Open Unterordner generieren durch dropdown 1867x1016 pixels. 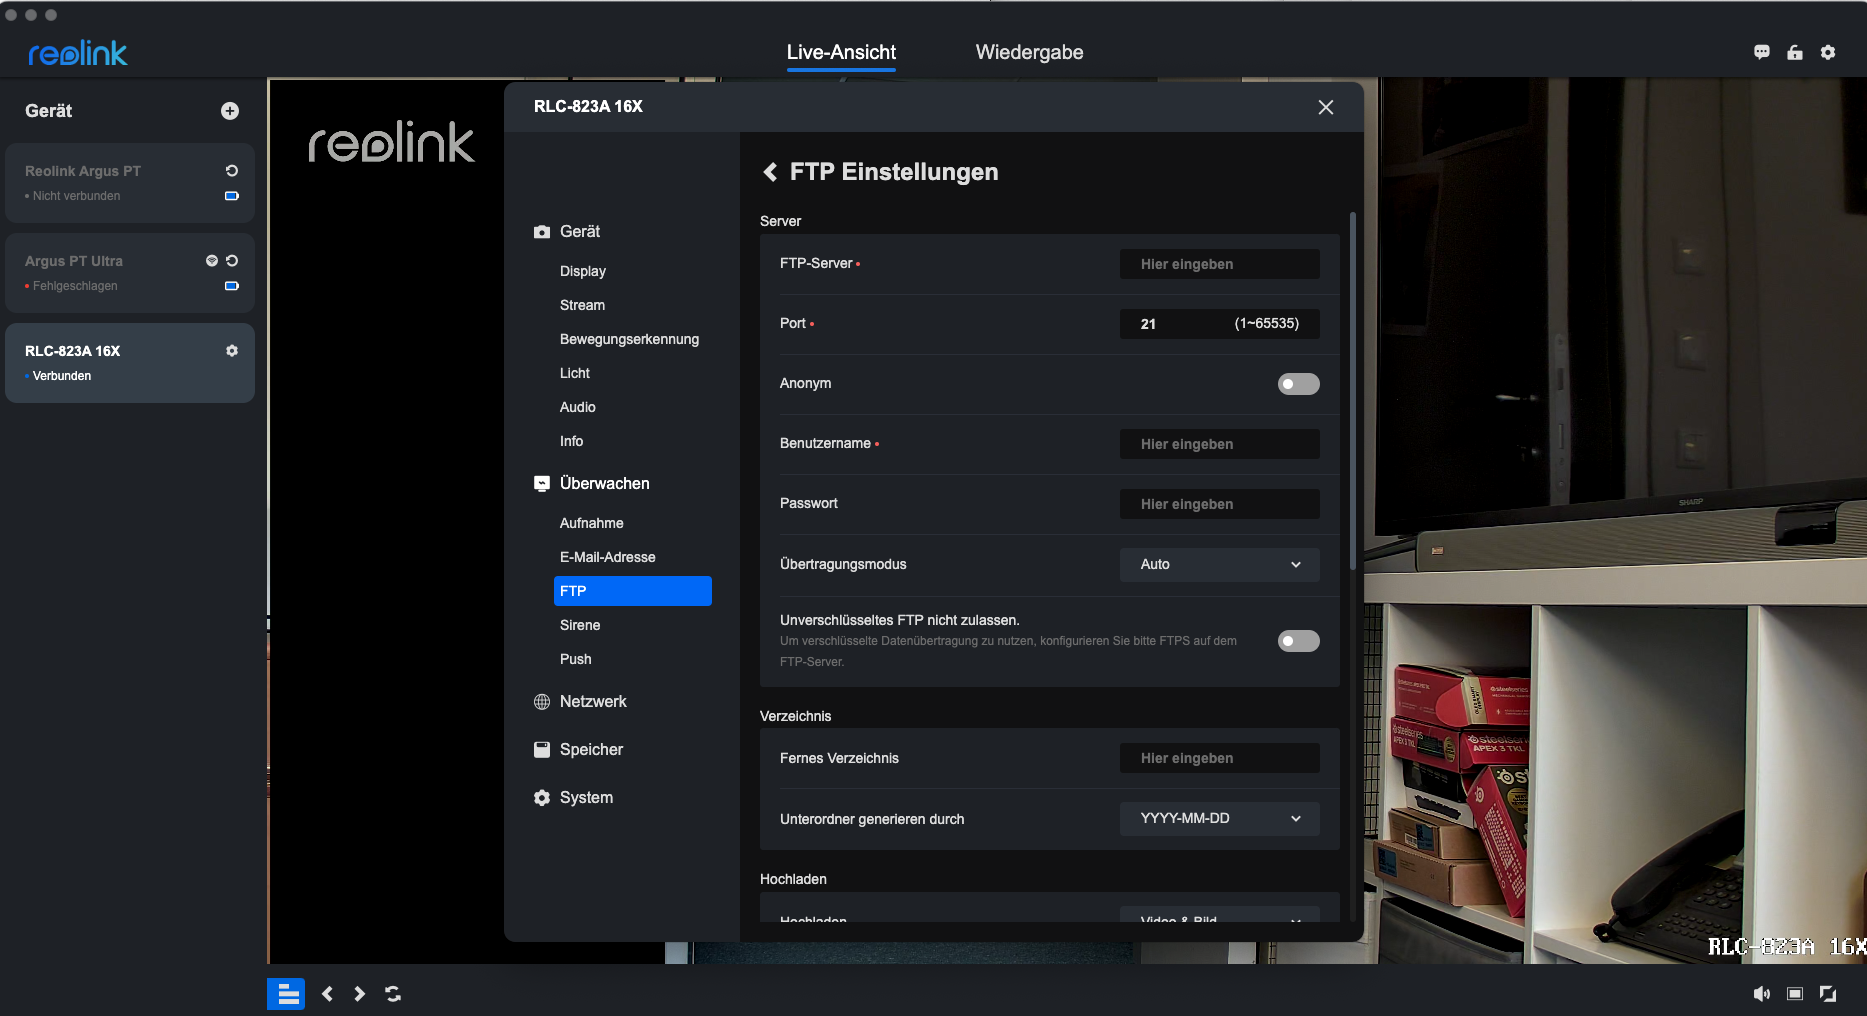point(1220,818)
